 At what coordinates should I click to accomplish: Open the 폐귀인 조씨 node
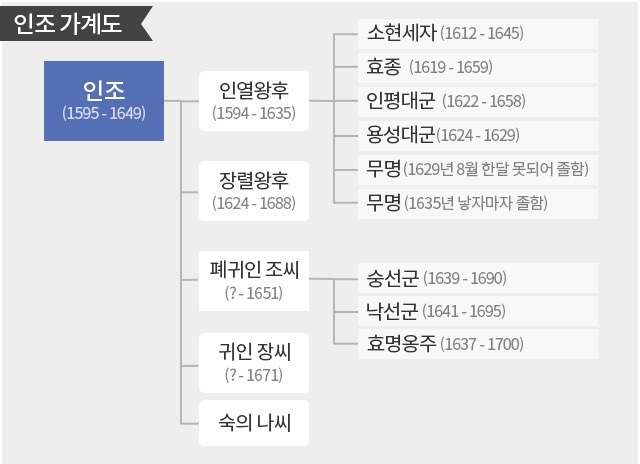[254, 281]
